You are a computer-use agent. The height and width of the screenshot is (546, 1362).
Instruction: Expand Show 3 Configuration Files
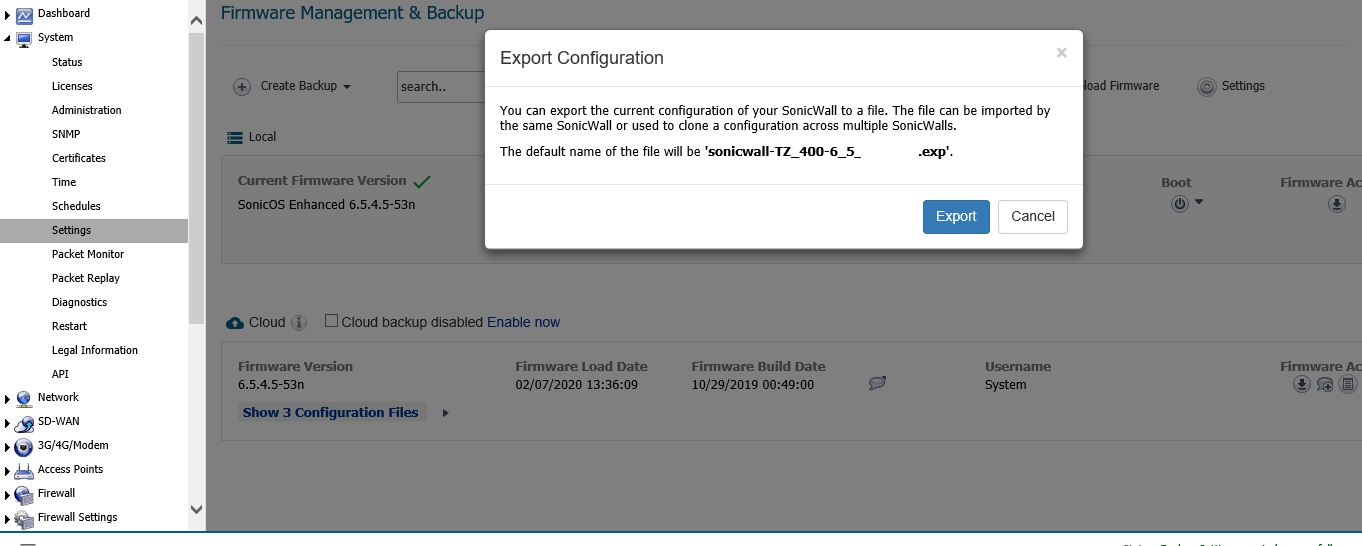pos(330,412)
